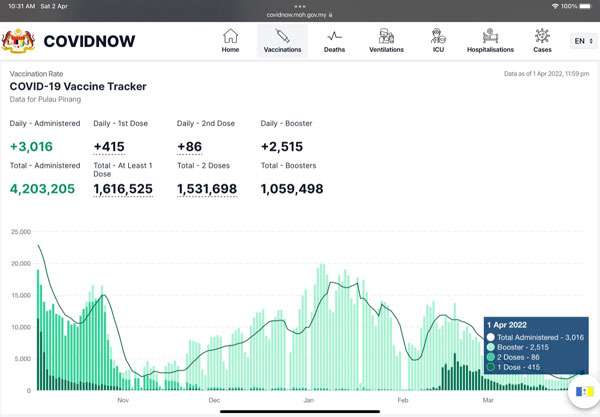Tap the Pulau Pinang flag button
This screenshot has width=600, height=417.
point(584,391)
